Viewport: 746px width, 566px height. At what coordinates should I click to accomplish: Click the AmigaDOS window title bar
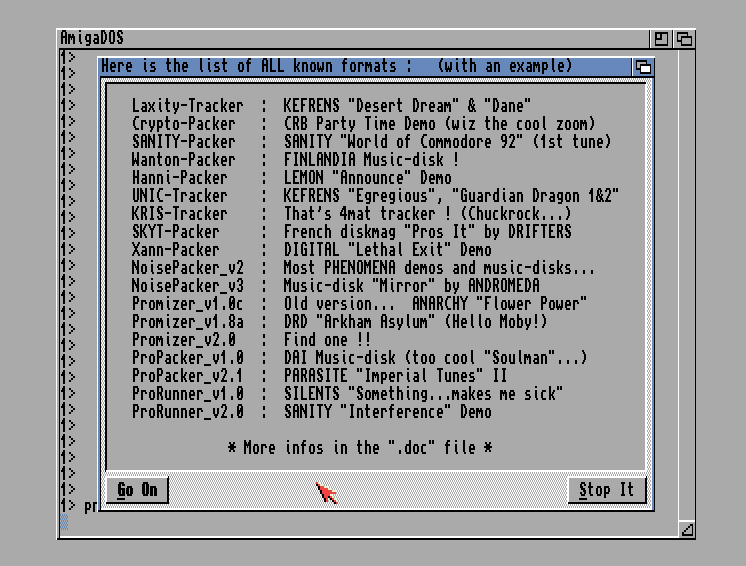pyautogui.click(x=353, y=39)
